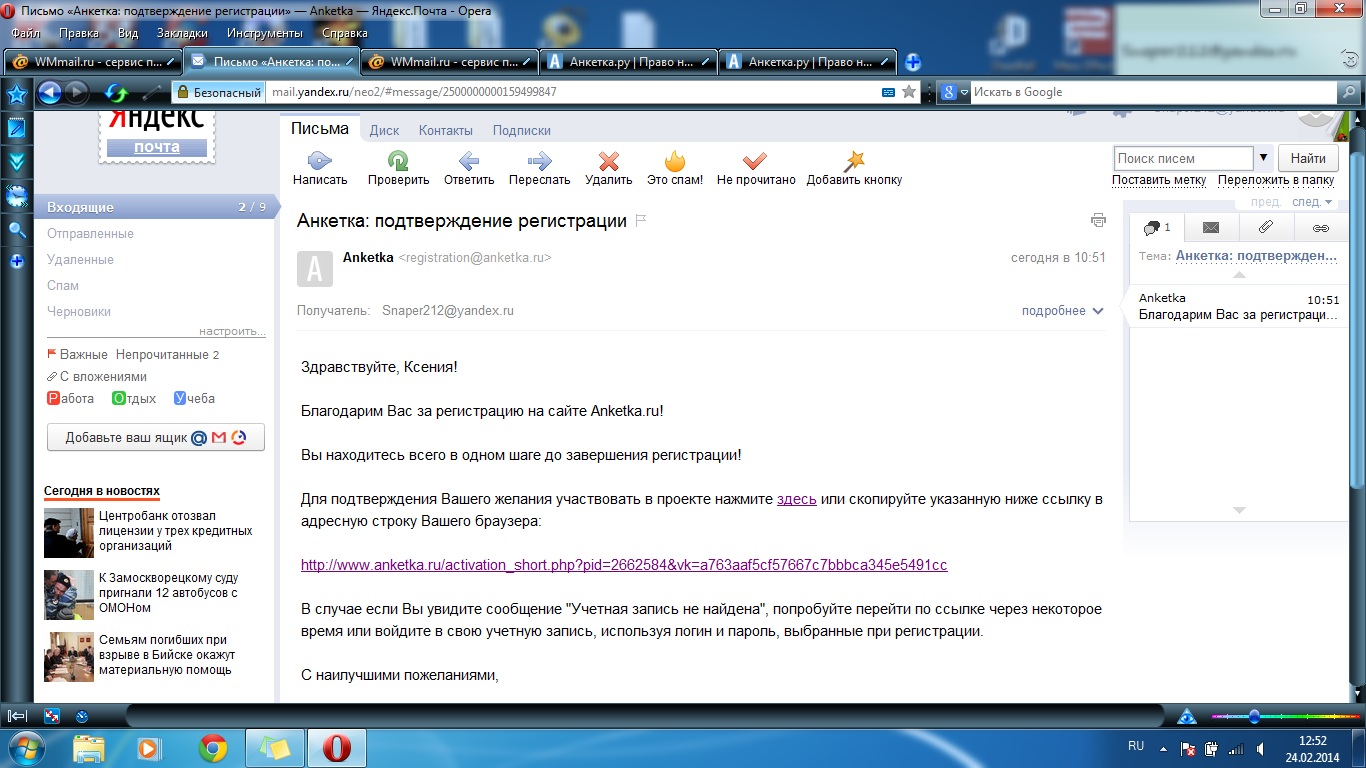This screenshot has height=768, width=1366.
Task: Click the plus add-panel icon in sidebar
Action: (x=17, y=262)
